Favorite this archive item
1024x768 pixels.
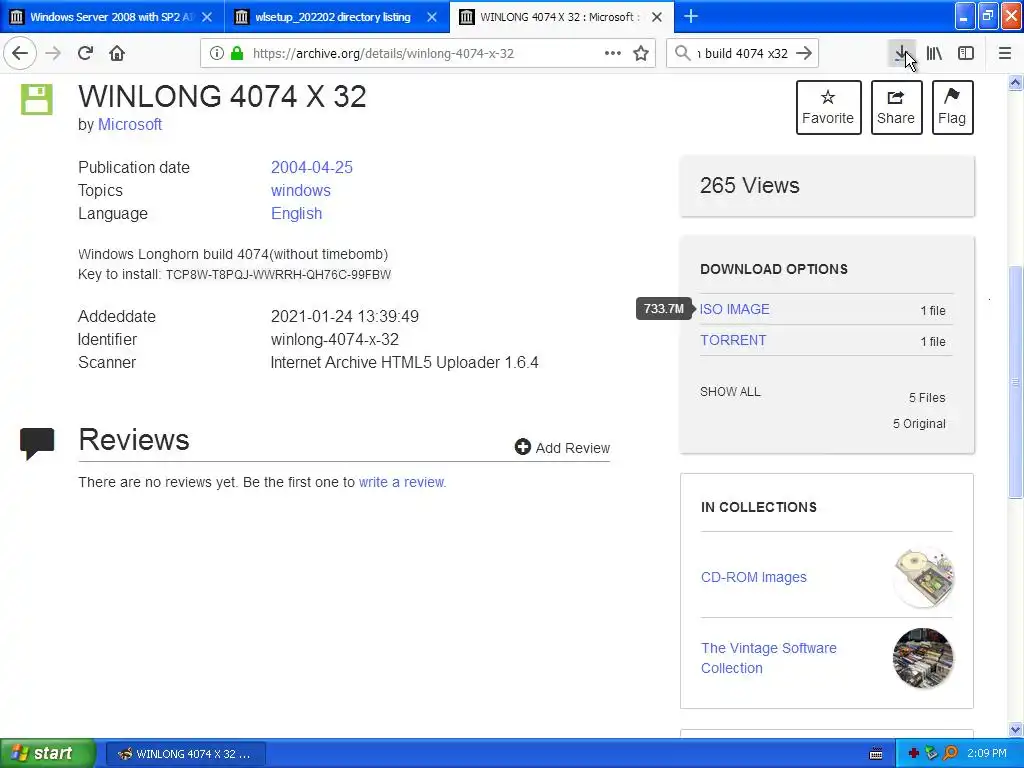828,108
